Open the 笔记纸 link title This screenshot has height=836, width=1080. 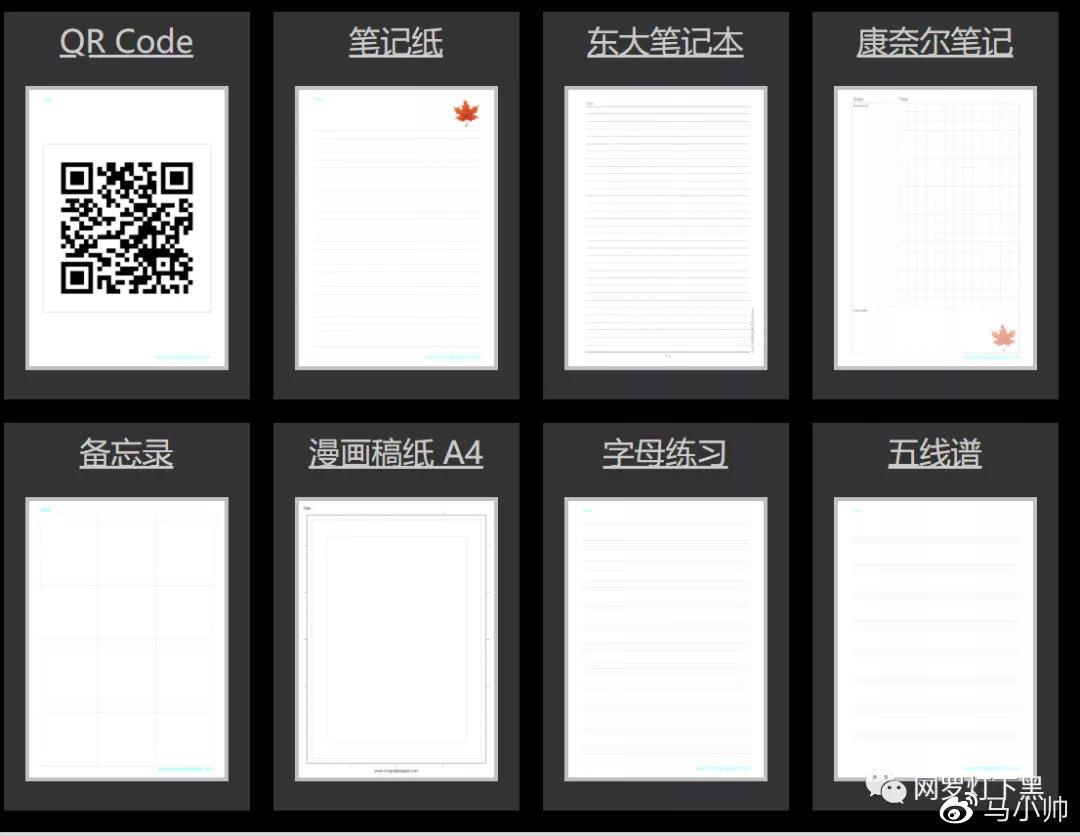click(x=395, y=42)
